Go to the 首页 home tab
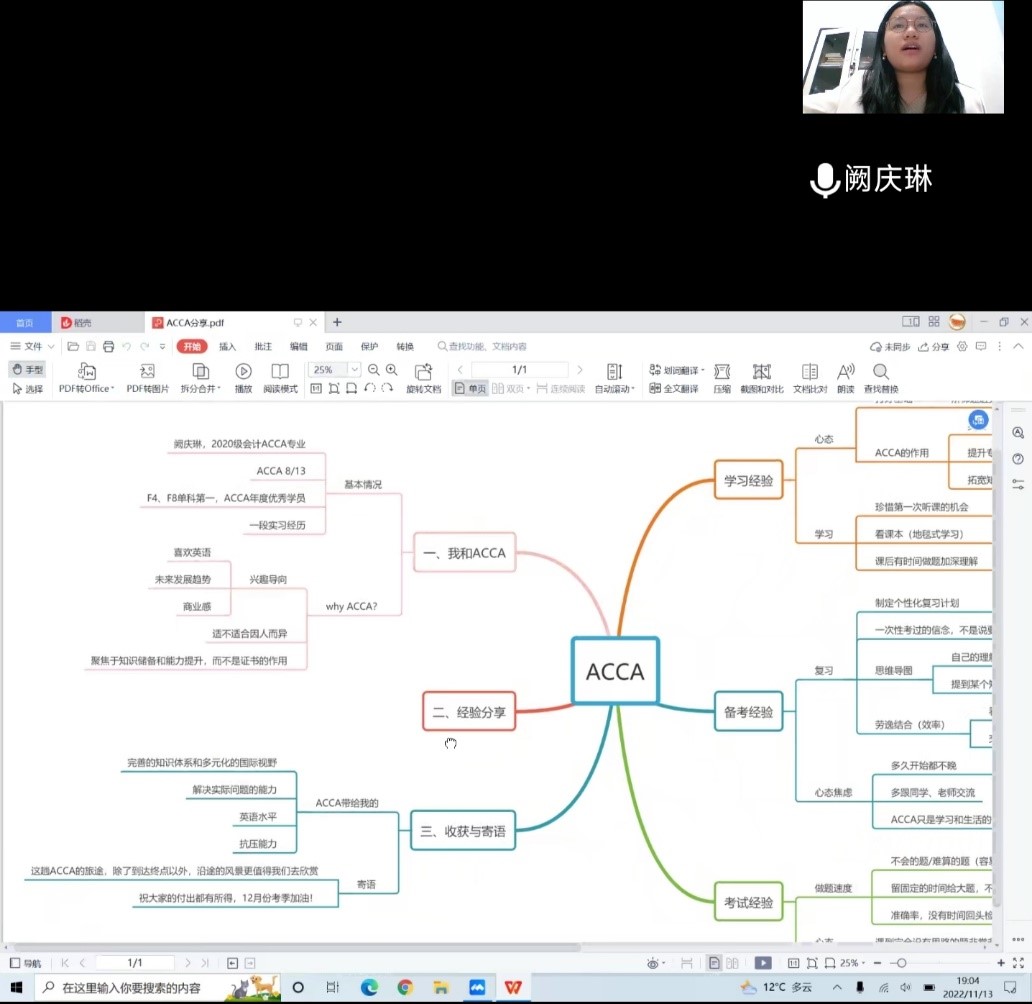Screen dimensions: 1032x1004 tap(25, 323)
